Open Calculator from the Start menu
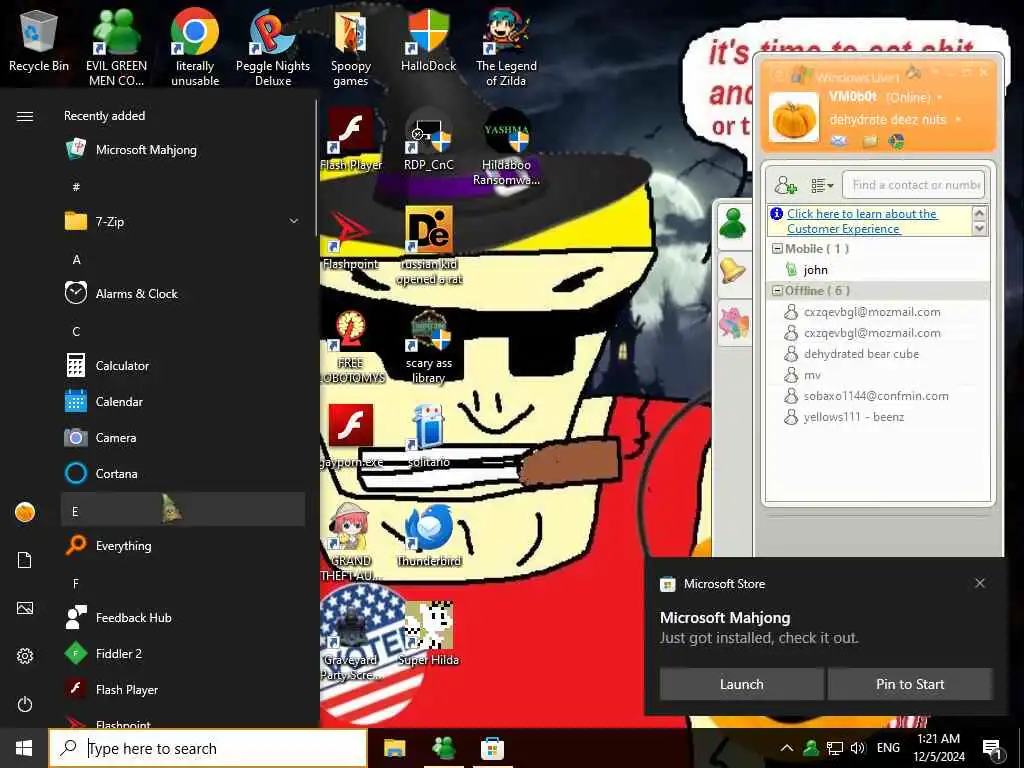 tap(183, 366)
